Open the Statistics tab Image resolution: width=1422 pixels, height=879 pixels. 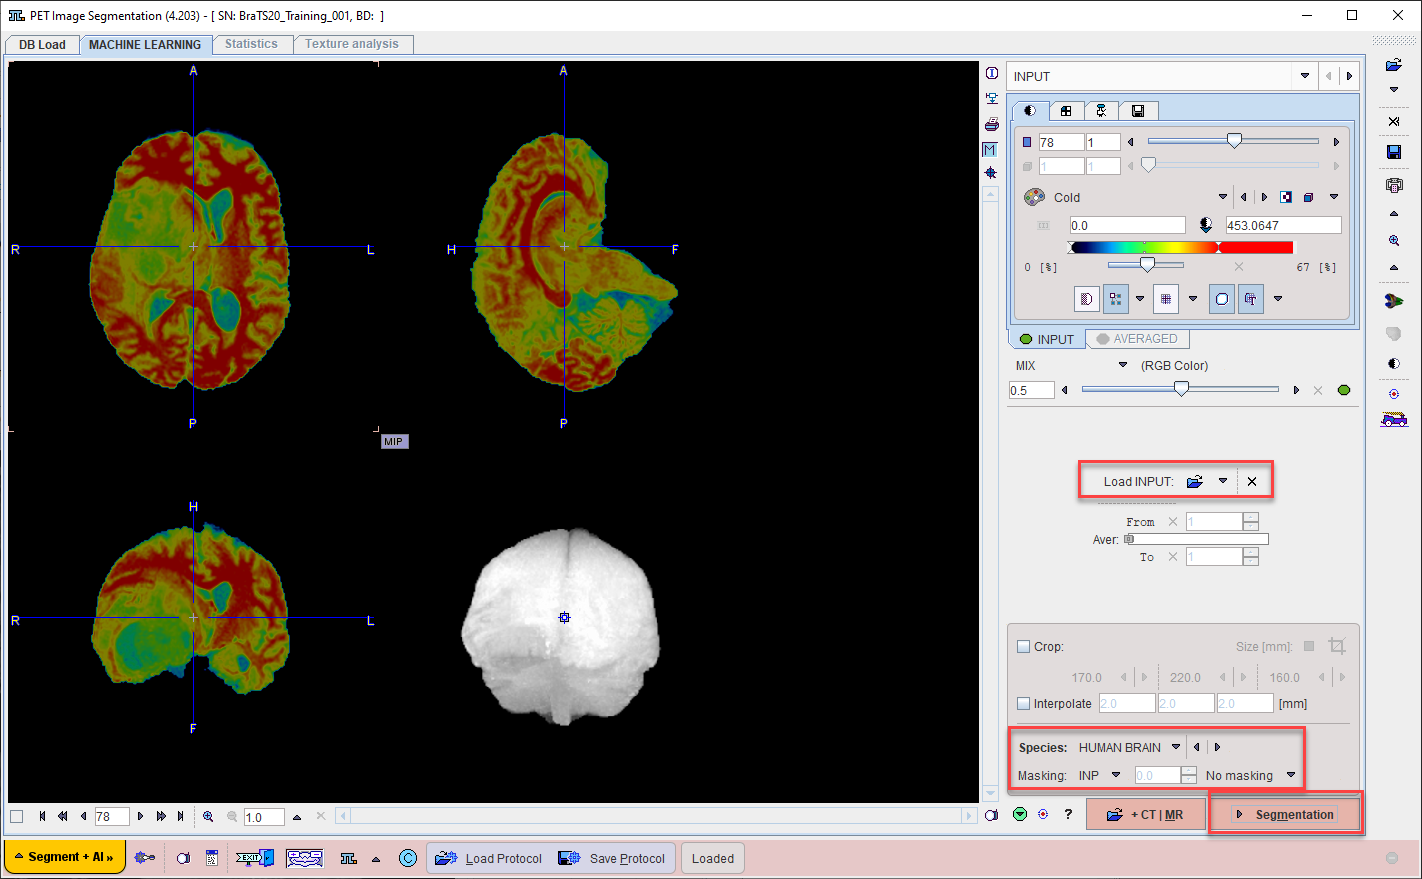[x=251, y=44]
